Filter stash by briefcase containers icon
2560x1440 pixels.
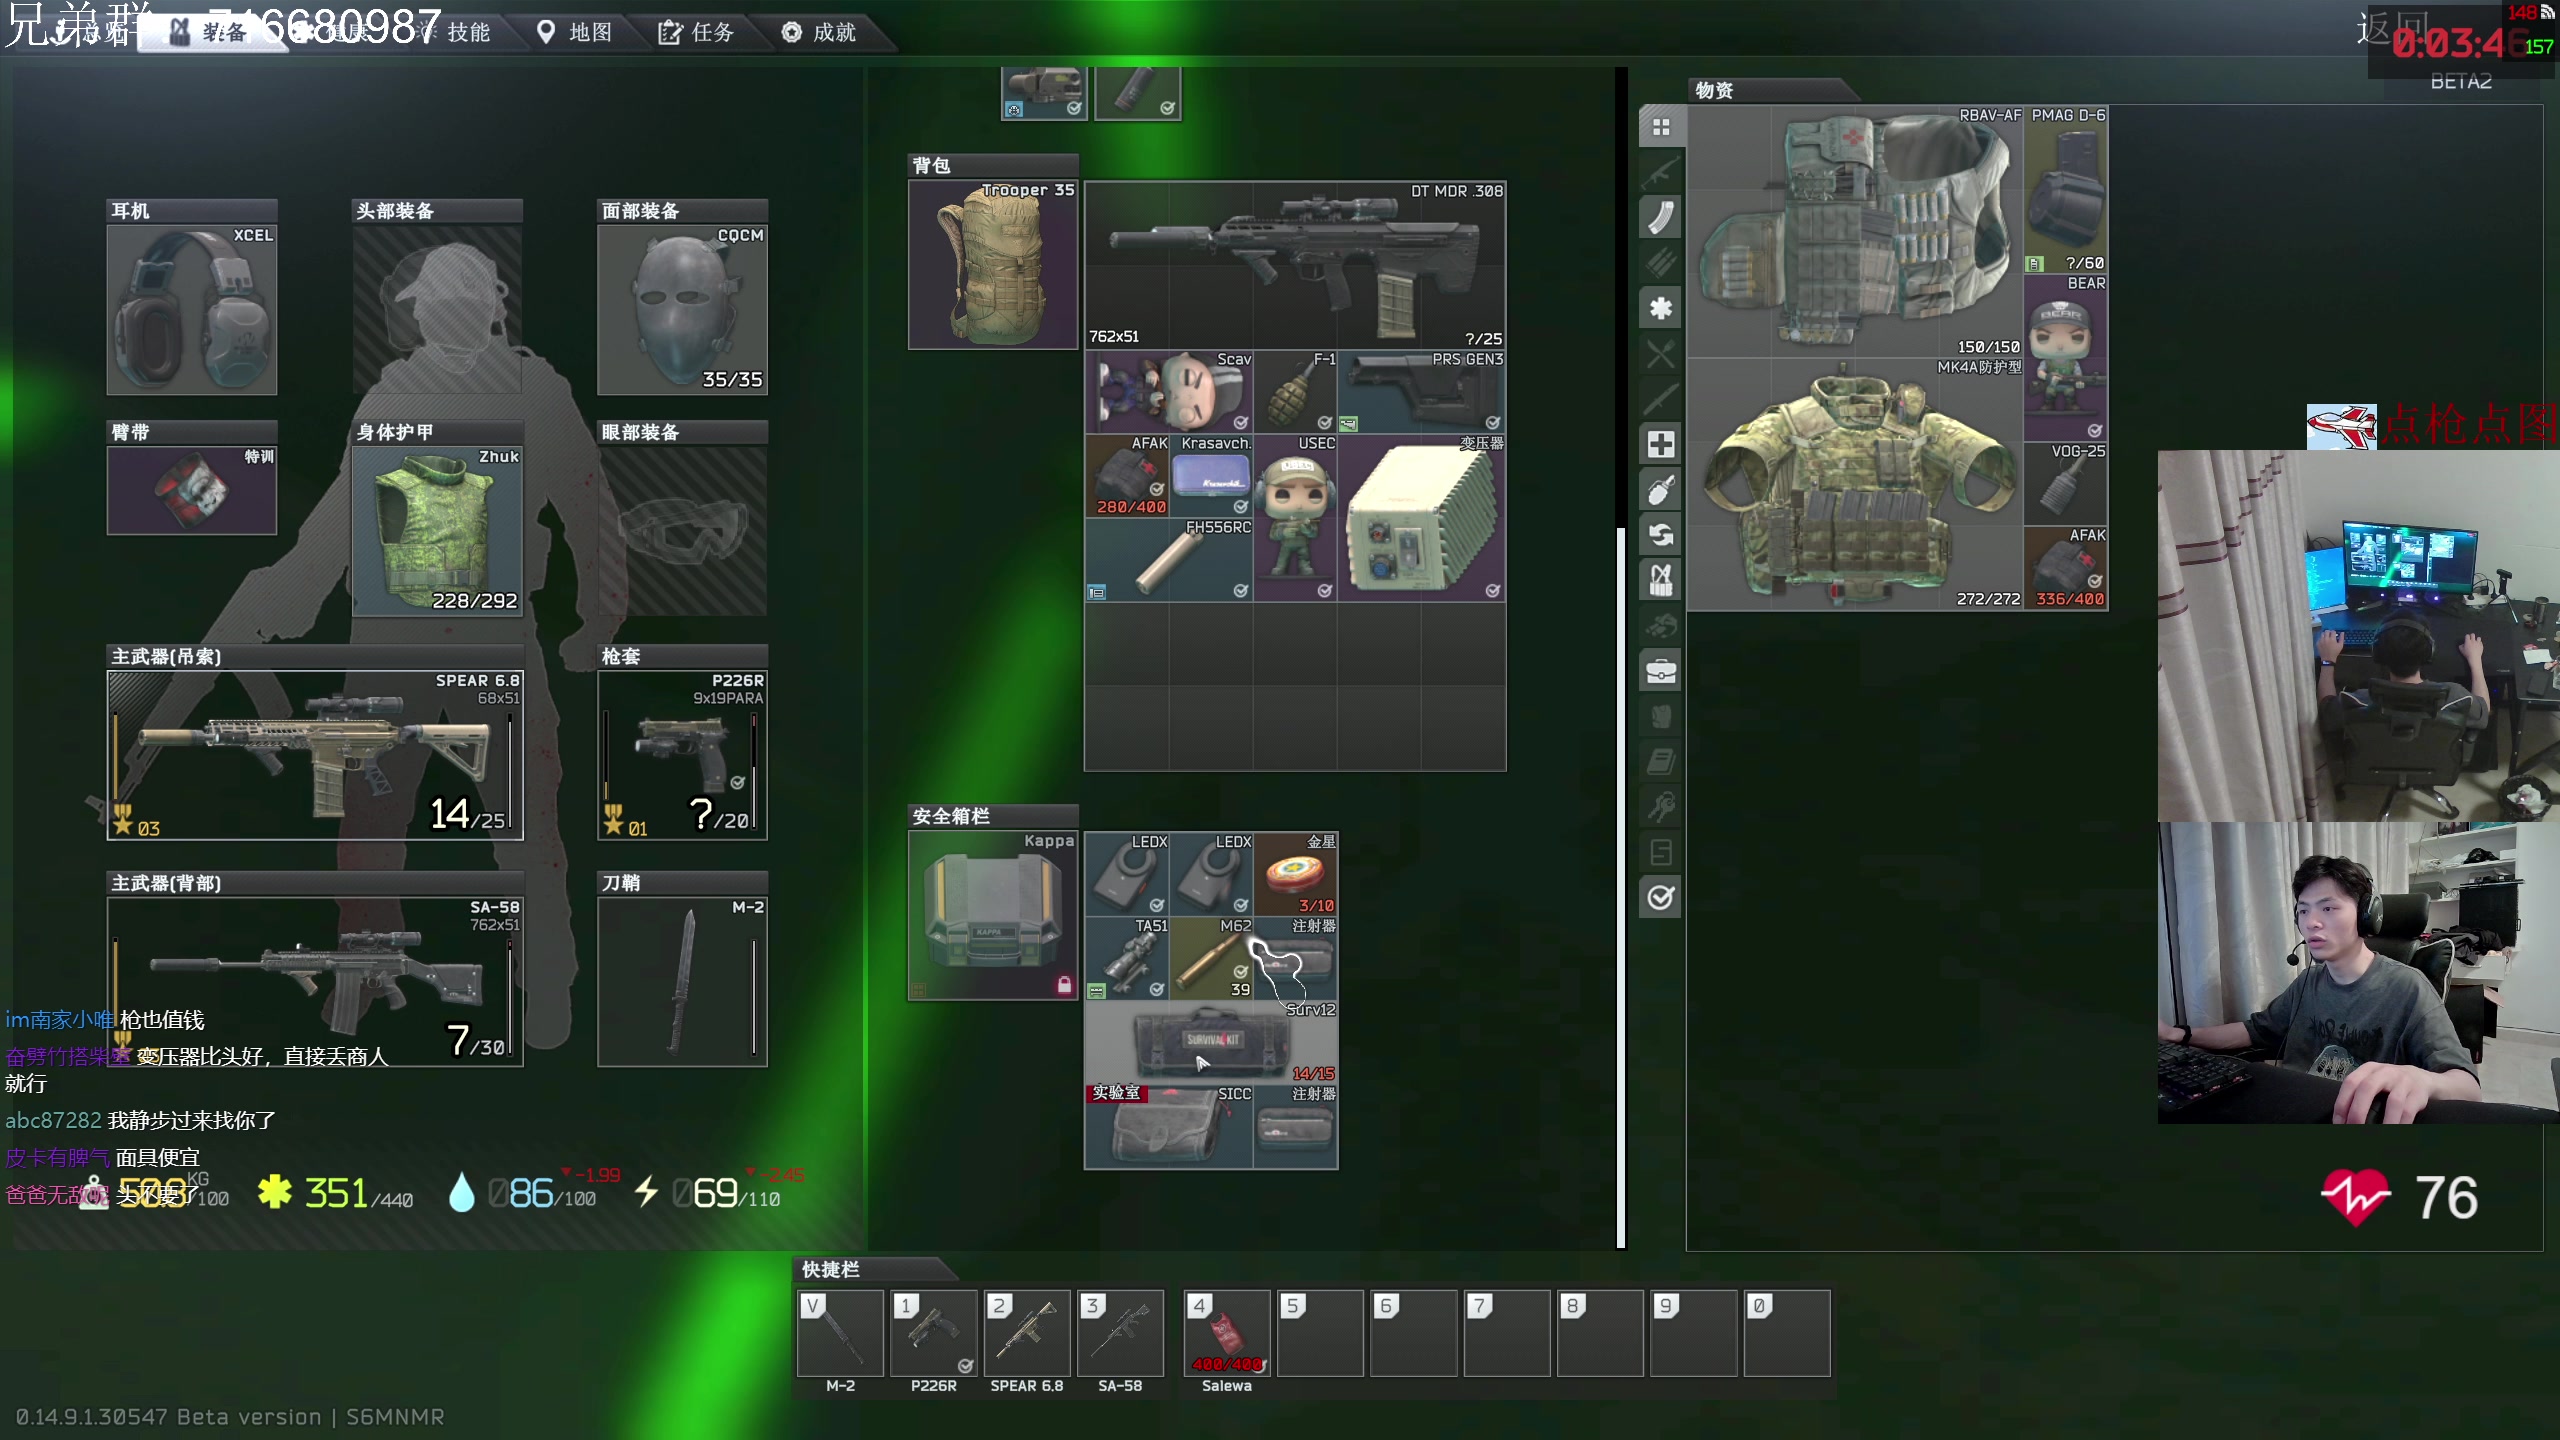(x=1661, y=670)
